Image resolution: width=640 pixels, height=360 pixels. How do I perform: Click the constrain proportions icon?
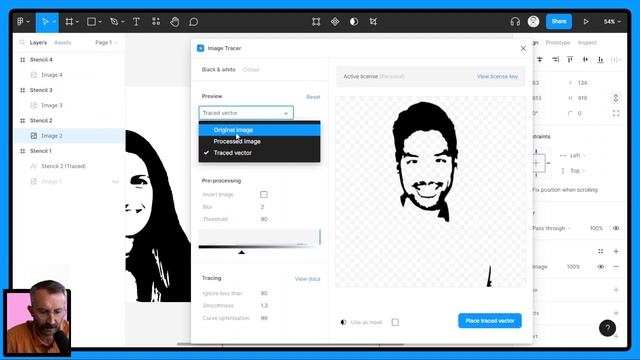[616, 98]
